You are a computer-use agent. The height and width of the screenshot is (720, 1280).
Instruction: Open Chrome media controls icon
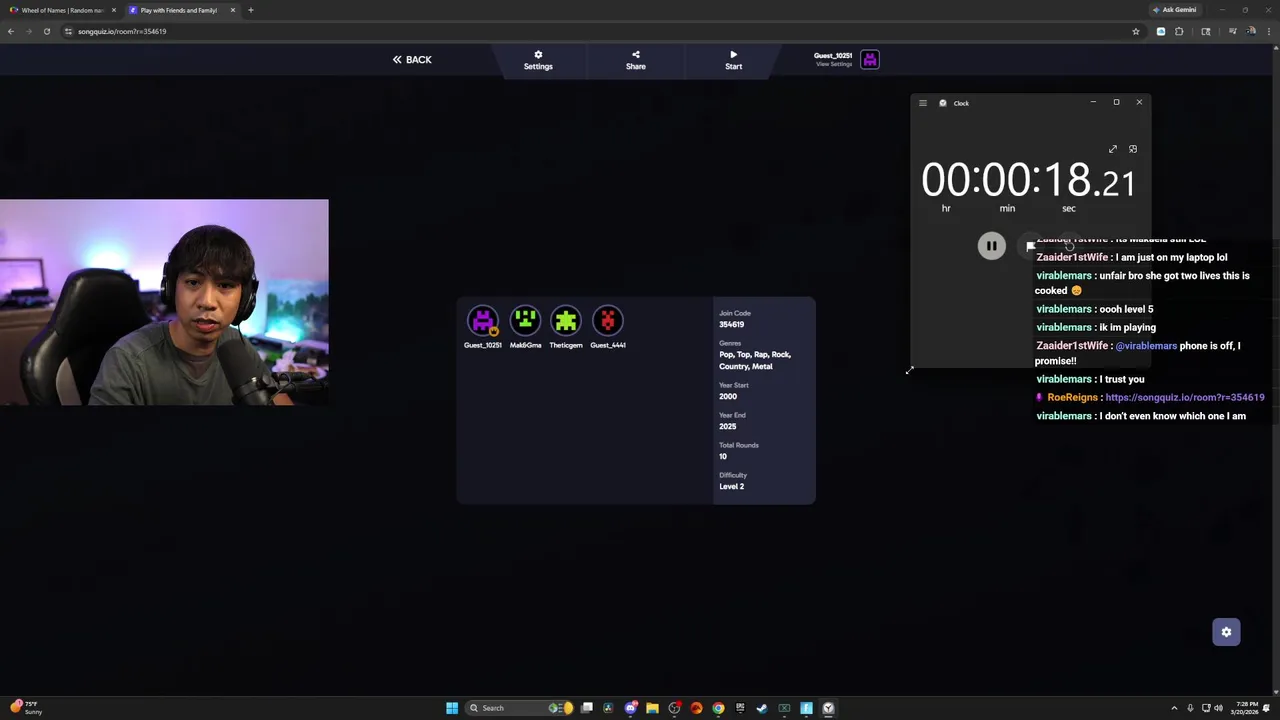pos(1232,31)
